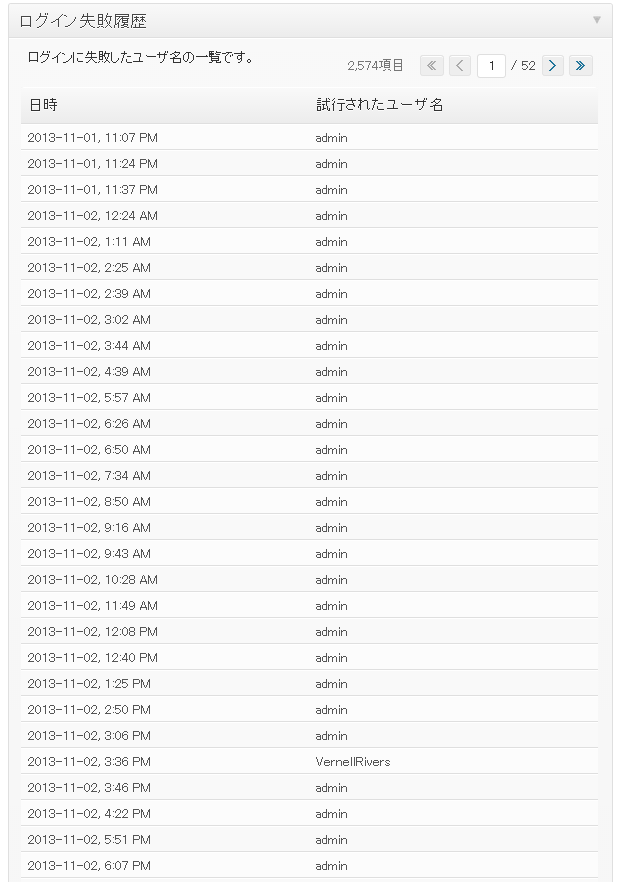Click admin entry at 2013-11-02, 12:08 PM
The height and width of the screenshot is (882, 626).
click(x=331, y=632)
